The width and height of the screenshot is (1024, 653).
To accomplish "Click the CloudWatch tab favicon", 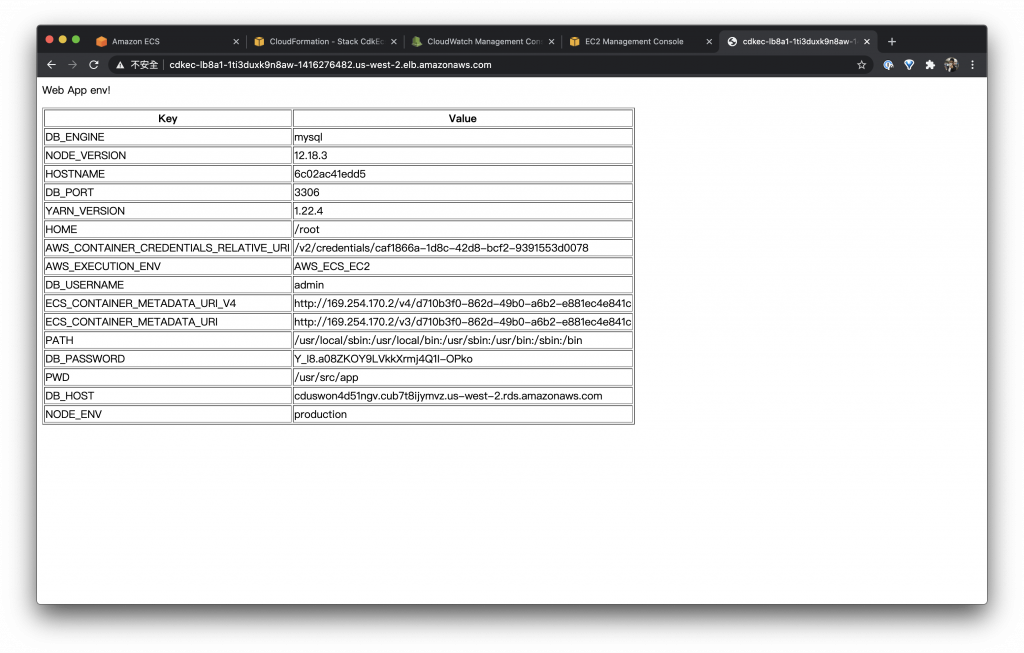I will pos(417,41).
